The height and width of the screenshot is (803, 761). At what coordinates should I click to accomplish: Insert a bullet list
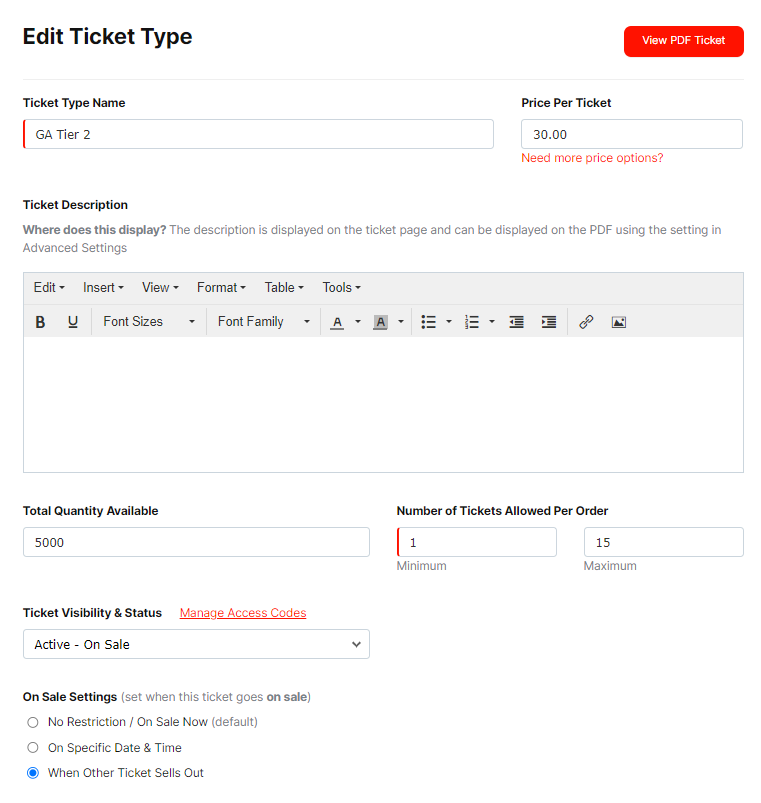coord(429,322)
